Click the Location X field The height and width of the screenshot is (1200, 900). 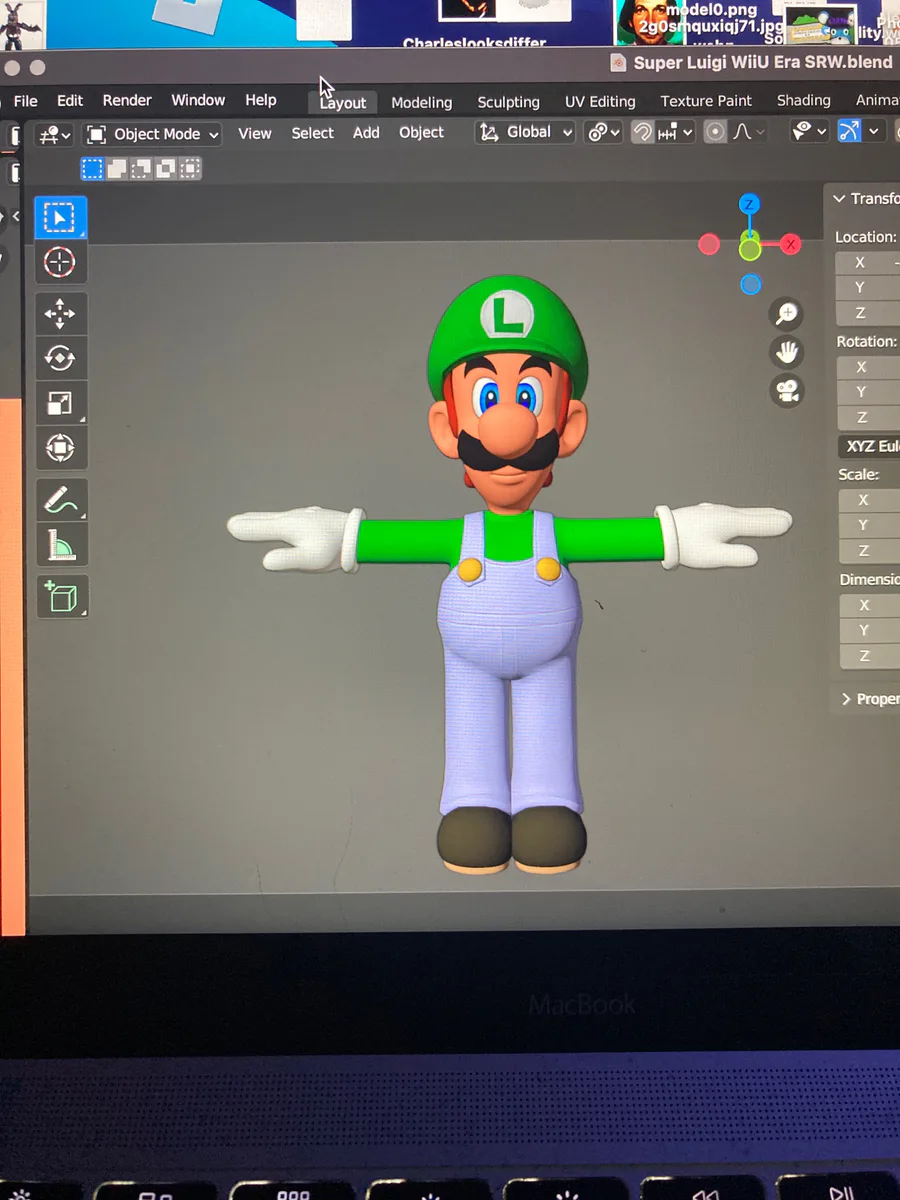pos(868,262)
